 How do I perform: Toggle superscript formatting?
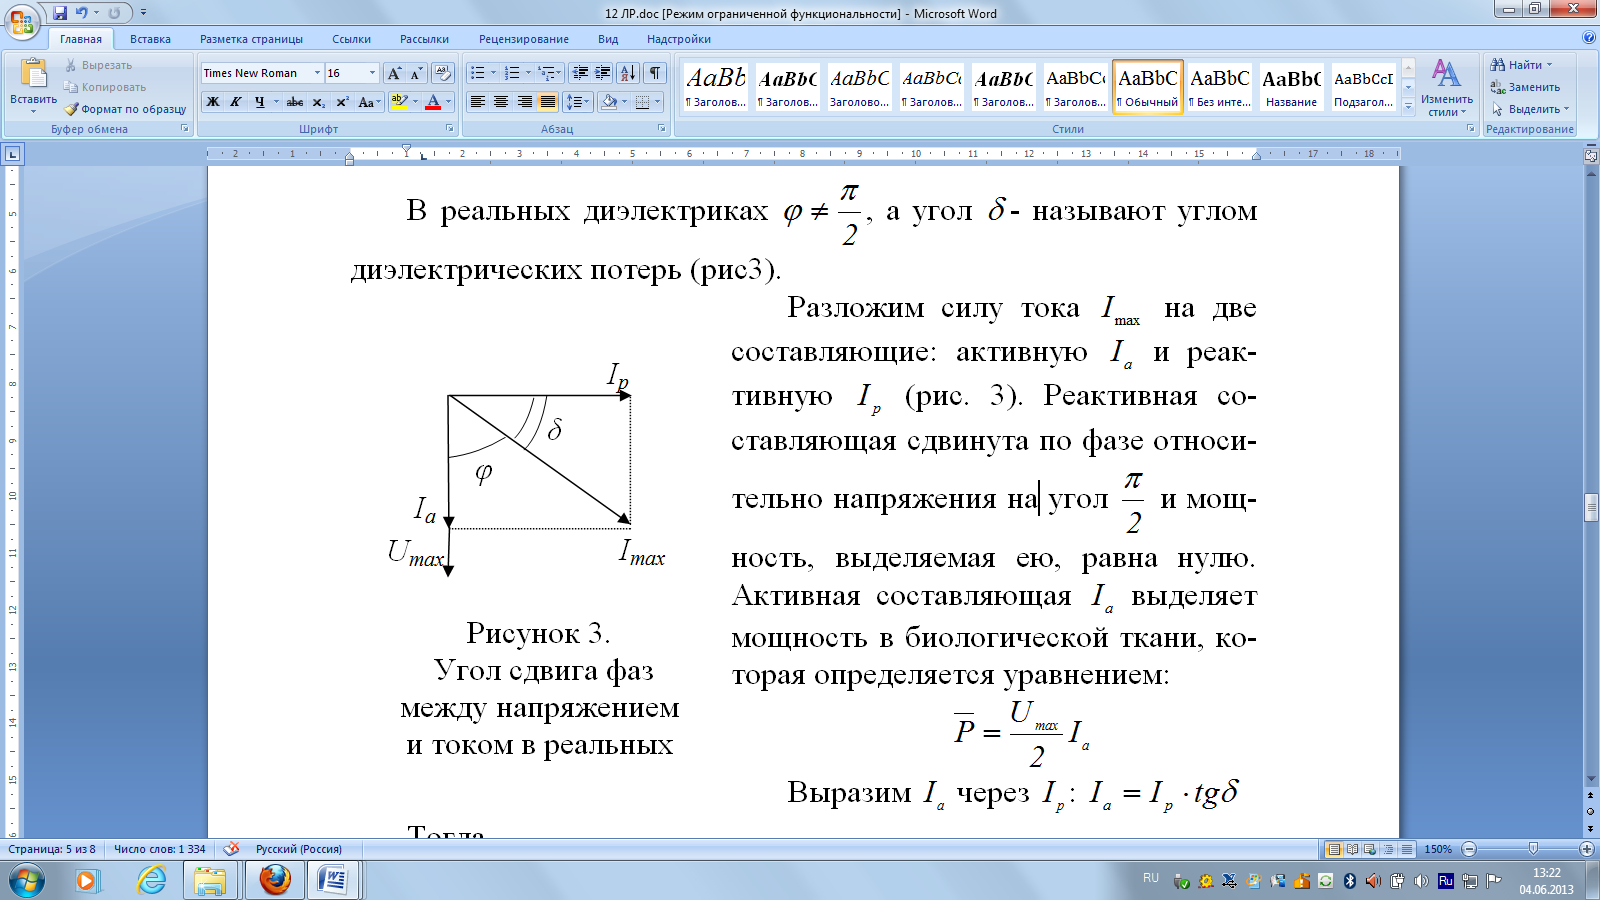(x=342, y=102)
